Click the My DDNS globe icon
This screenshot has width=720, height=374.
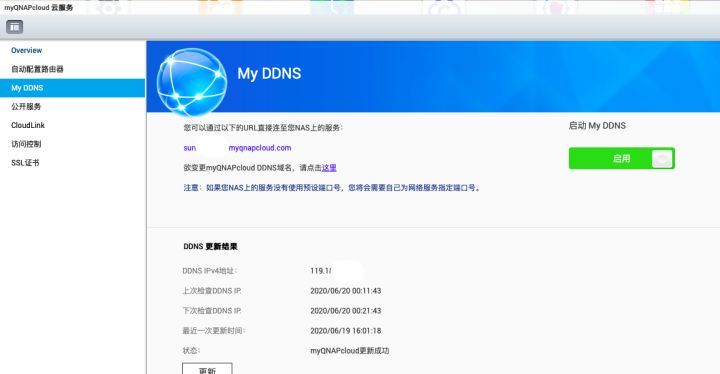pos(191,82)
